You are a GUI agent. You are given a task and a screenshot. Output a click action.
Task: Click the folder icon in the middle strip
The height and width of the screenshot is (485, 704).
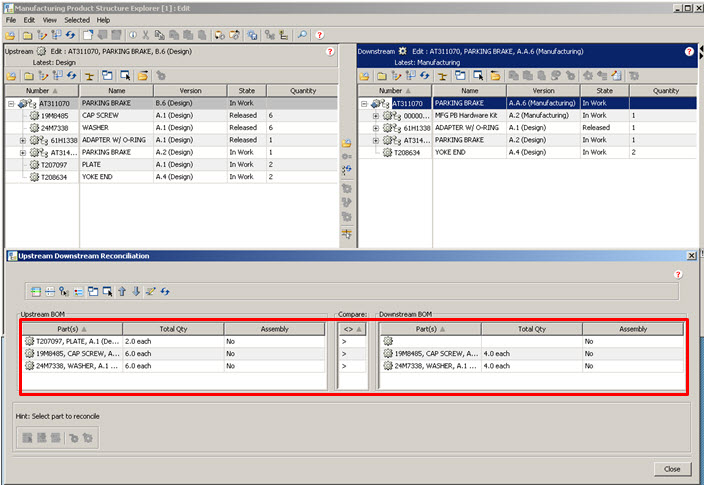point(347,143)
